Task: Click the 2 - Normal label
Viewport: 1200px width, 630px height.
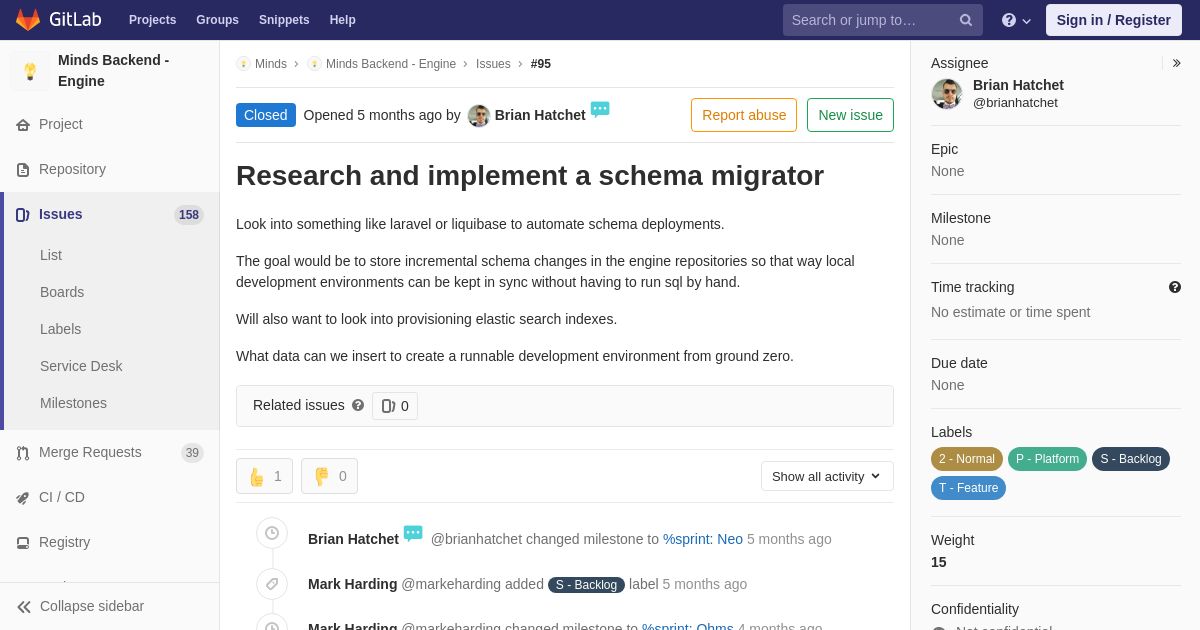Action: point(967,459)
